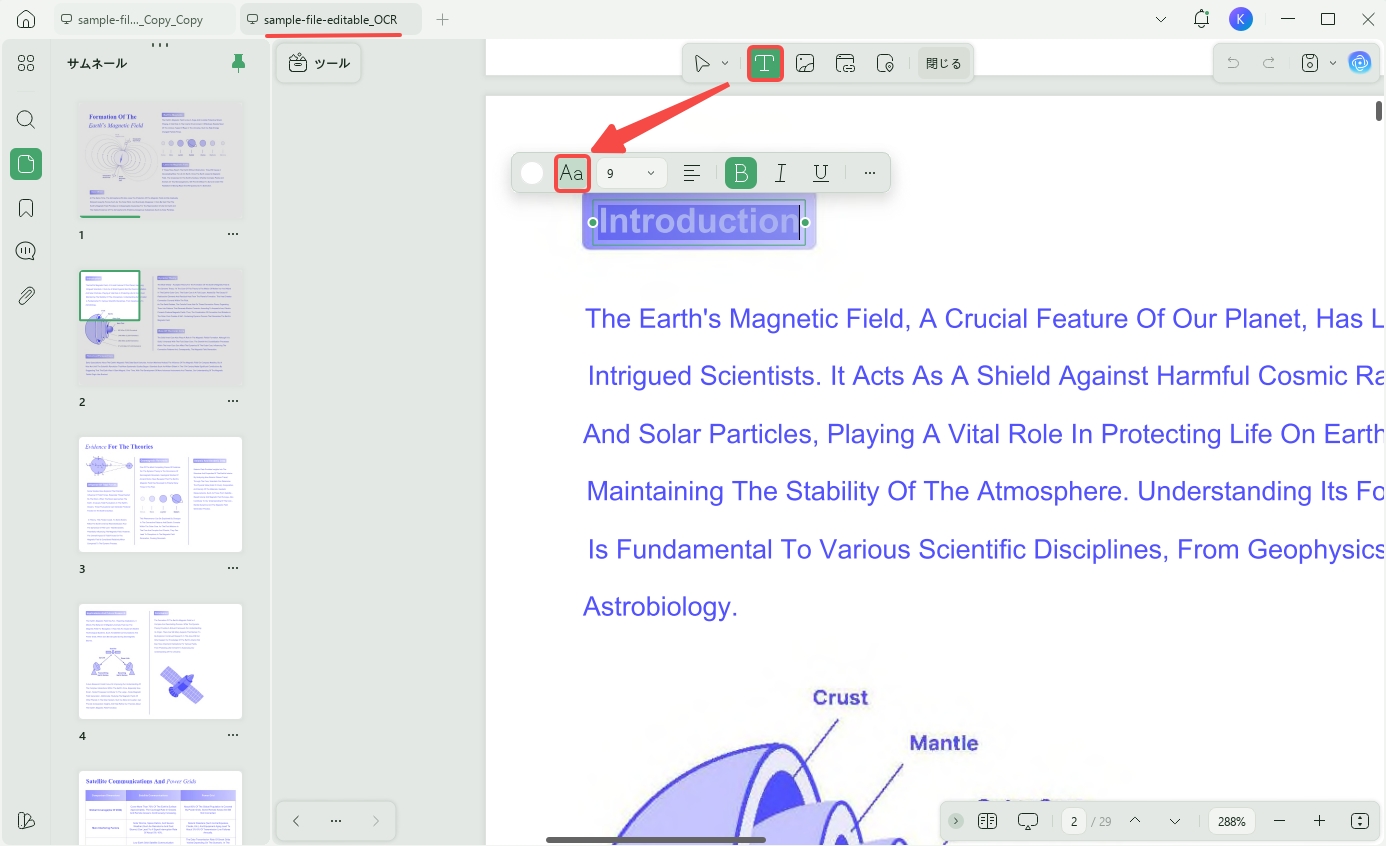The width and height of the screenshot is (1386, 846).
Task: Select page 4 thumbnail
Action: (x=161, y=661)
